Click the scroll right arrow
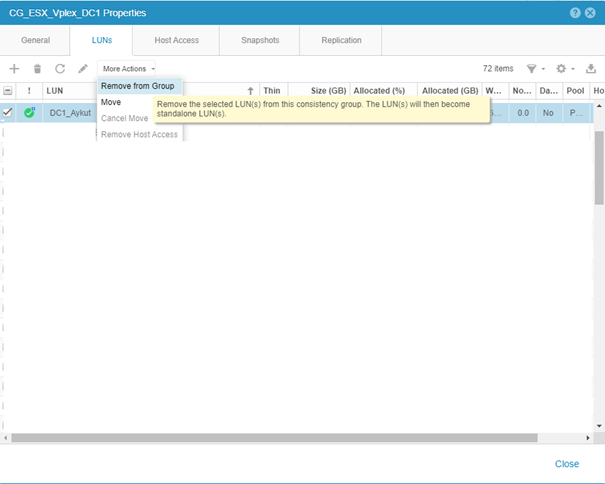This screenshot has width=605, height=484. click(x=588, y=438)
